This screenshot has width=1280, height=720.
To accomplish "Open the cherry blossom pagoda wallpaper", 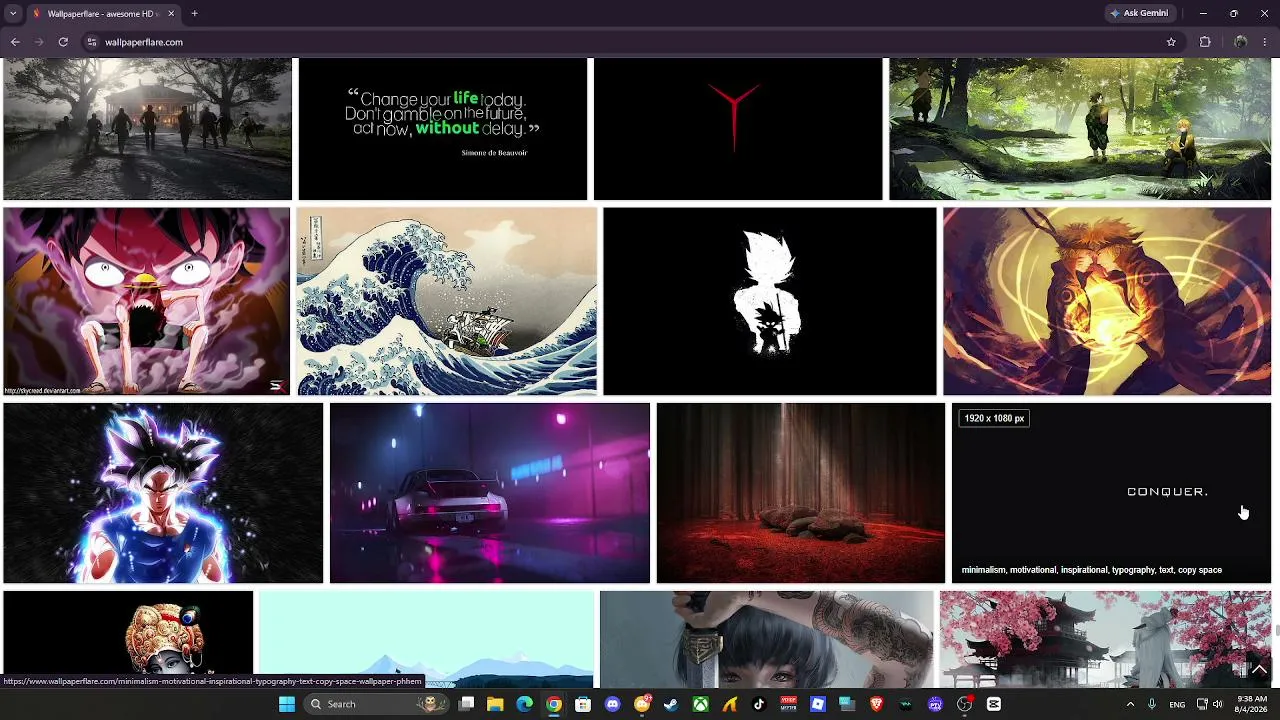I will tap(1105, 639).
